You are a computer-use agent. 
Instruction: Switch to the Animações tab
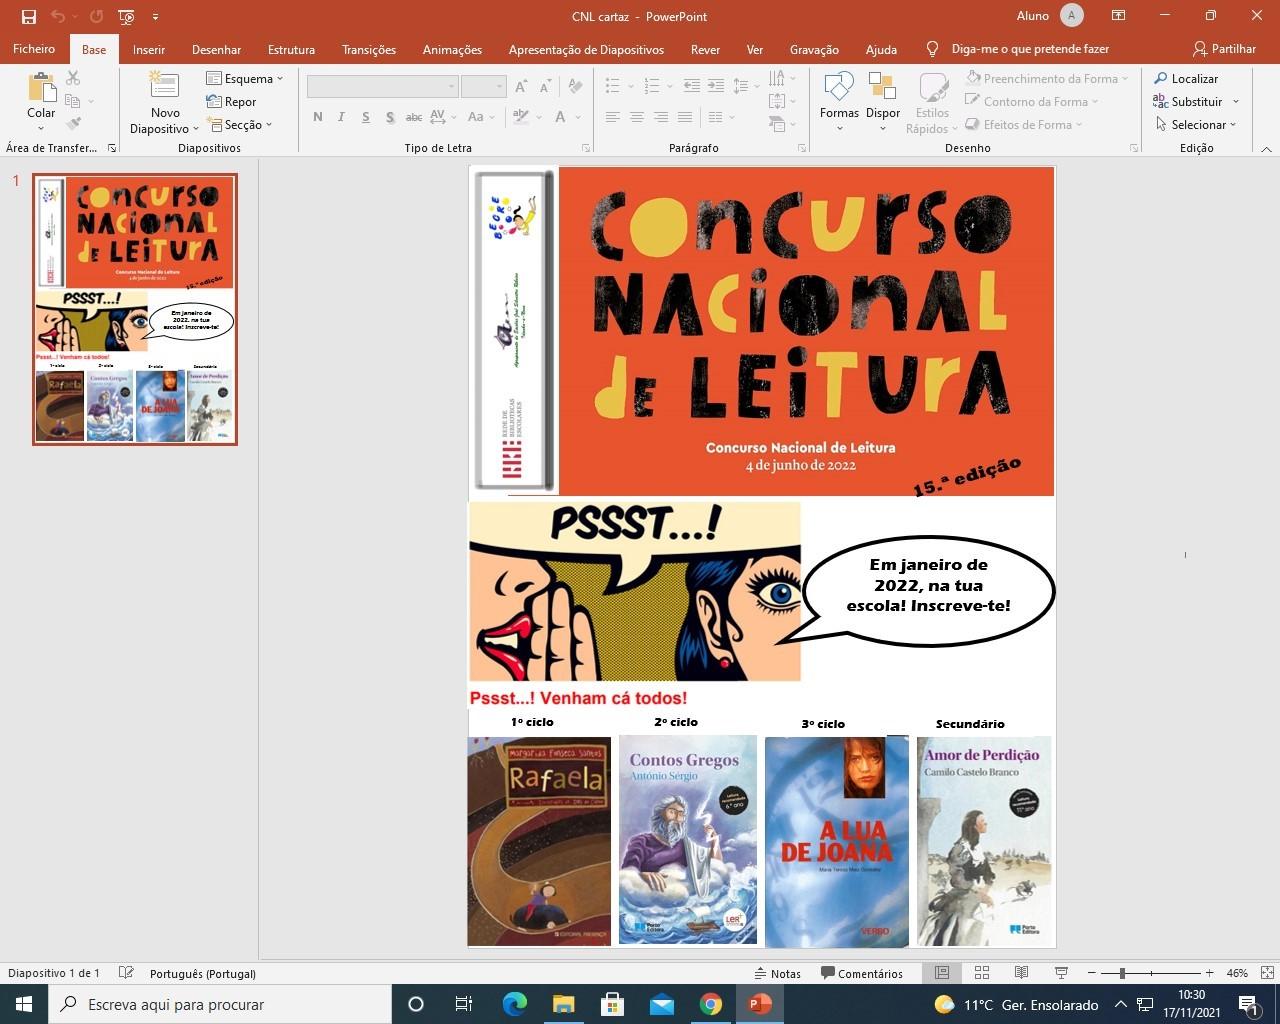[x=452, y=49]
